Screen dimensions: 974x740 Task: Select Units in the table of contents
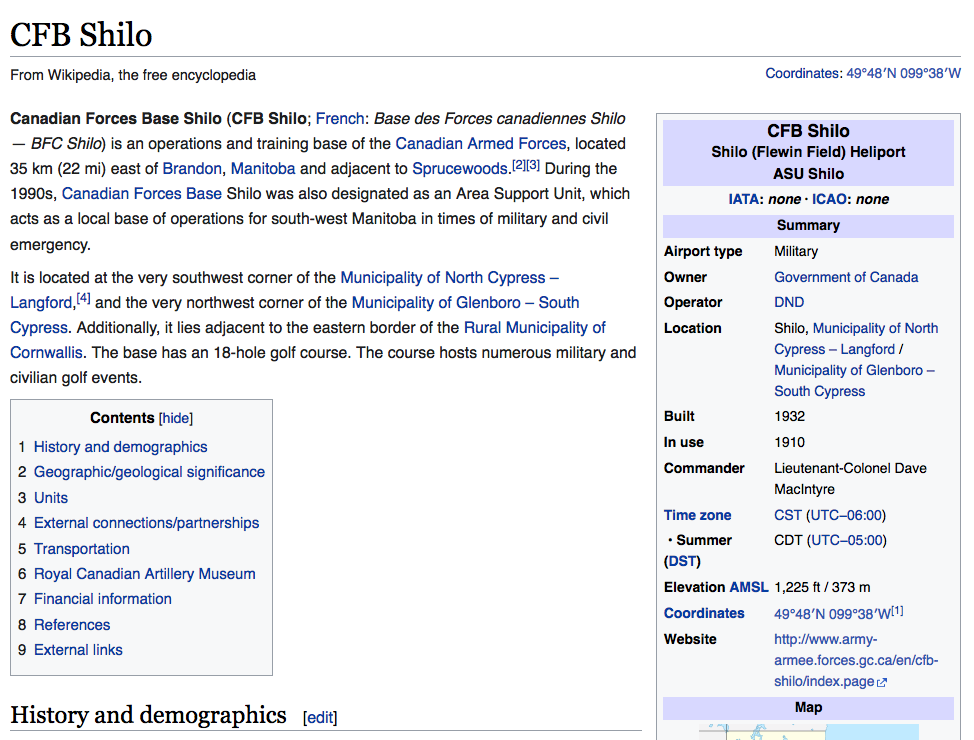tap(51, 498)
